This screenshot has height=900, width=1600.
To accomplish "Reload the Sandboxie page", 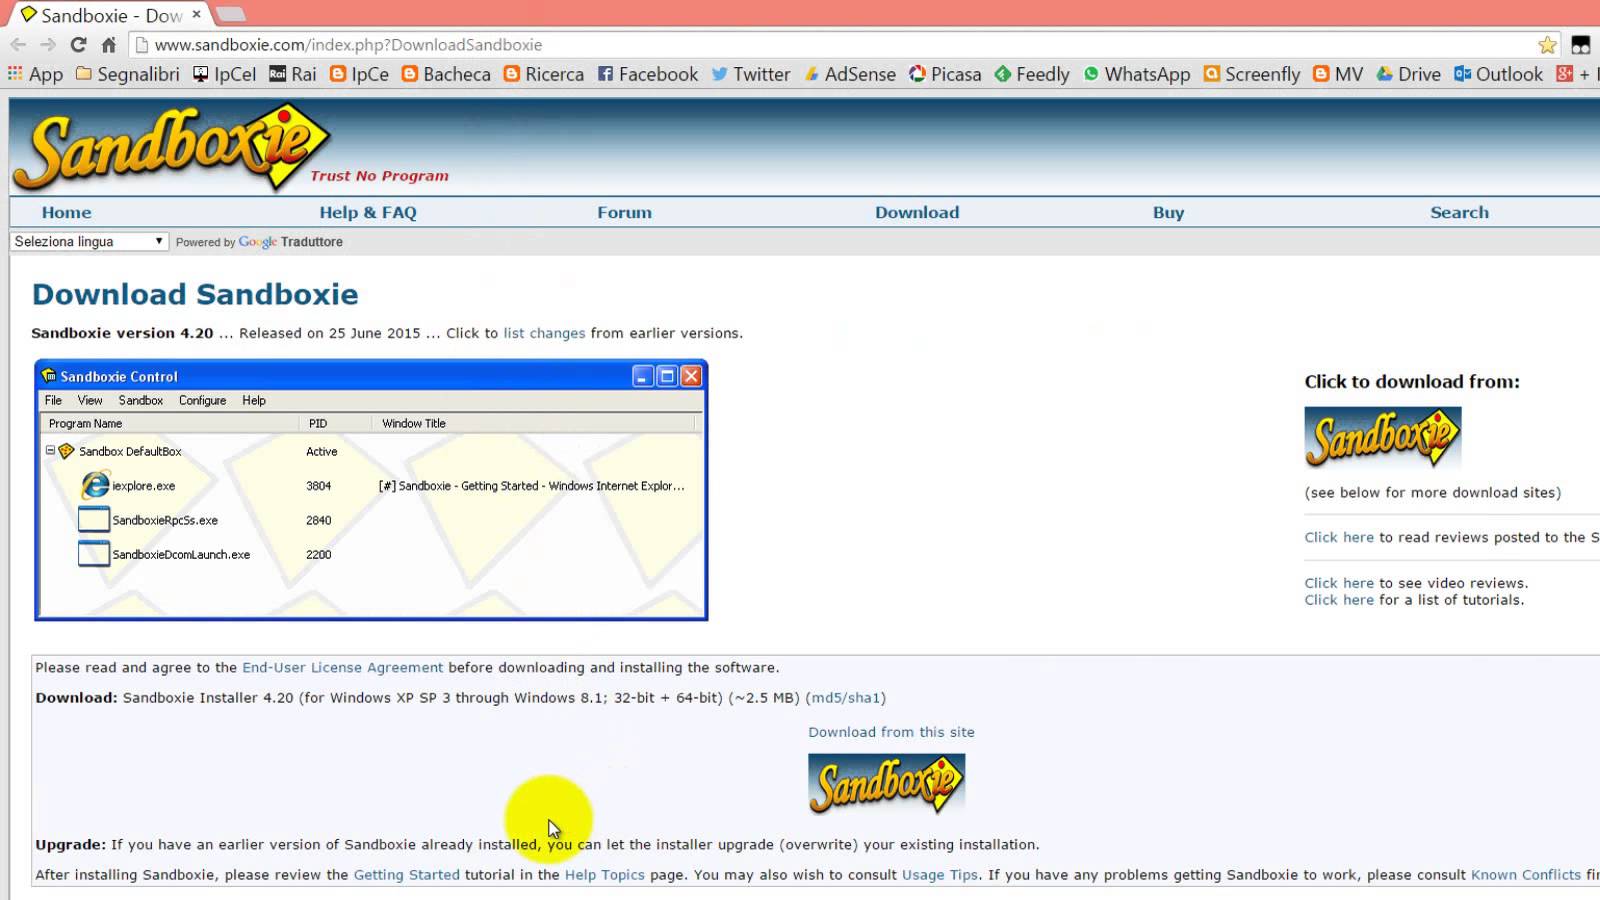I will [79, 45].
